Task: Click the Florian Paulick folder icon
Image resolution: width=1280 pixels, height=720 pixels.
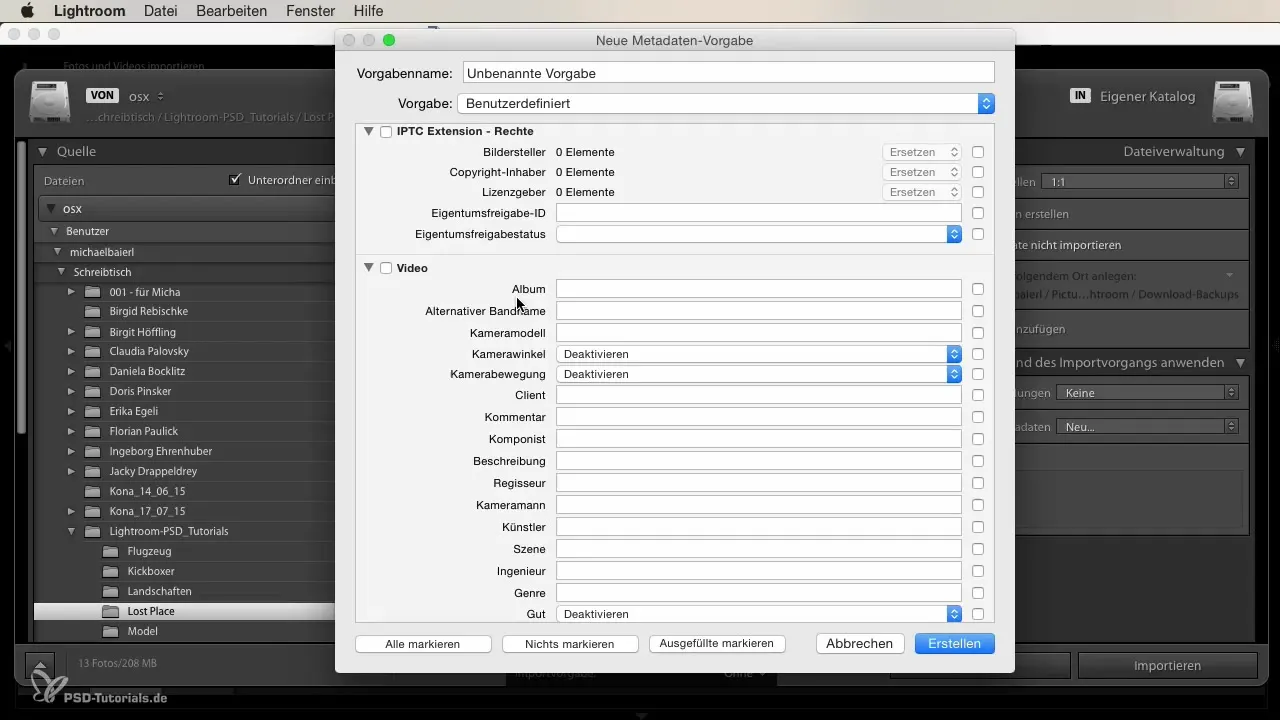Action: [x=93, y=431]
